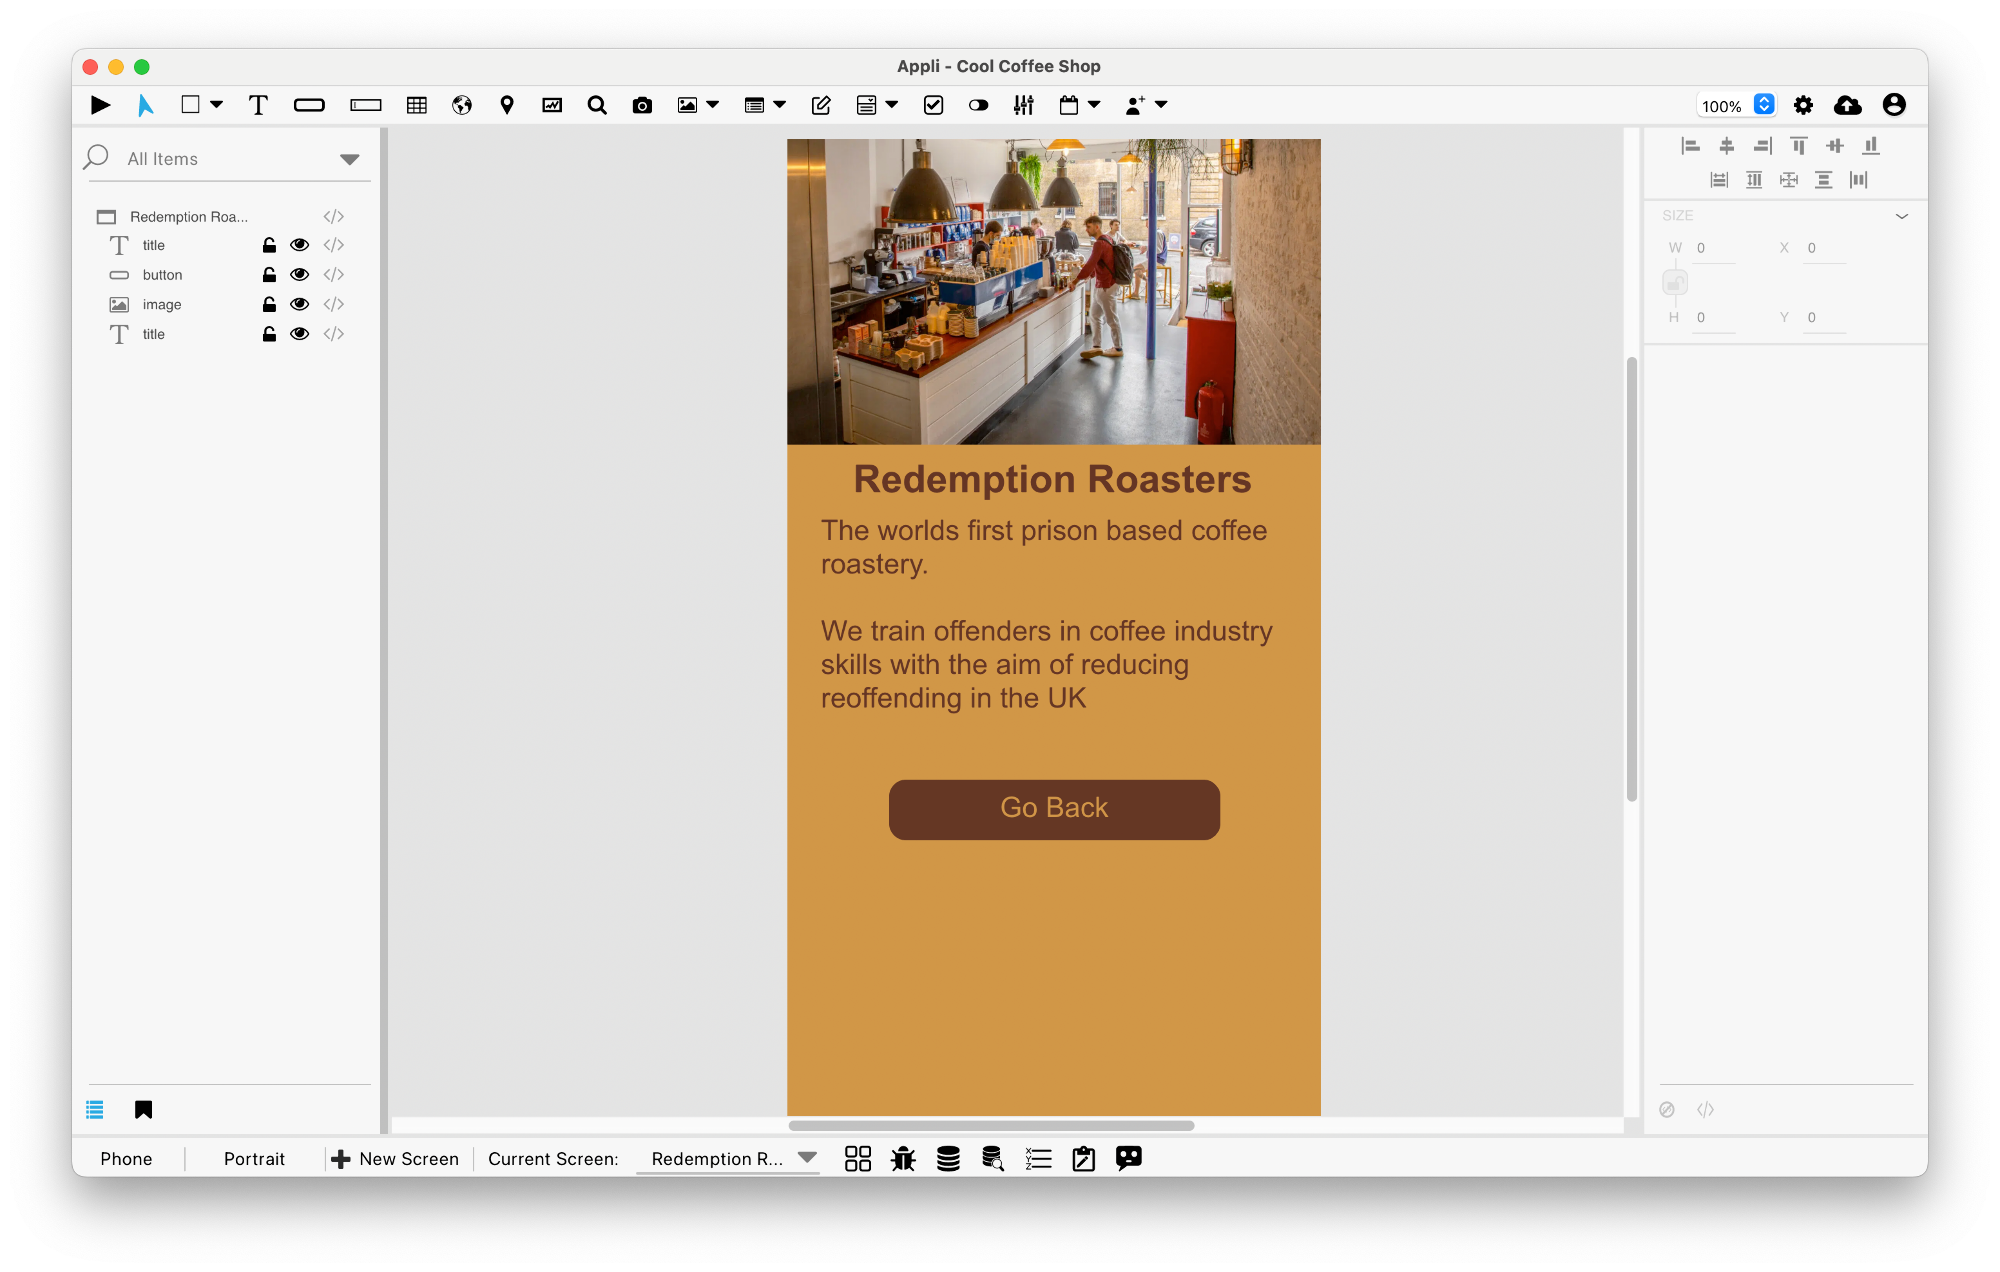Screen dimensions: 2000x1272
Task: Open the bug debugger icon
Action: 903,1159
